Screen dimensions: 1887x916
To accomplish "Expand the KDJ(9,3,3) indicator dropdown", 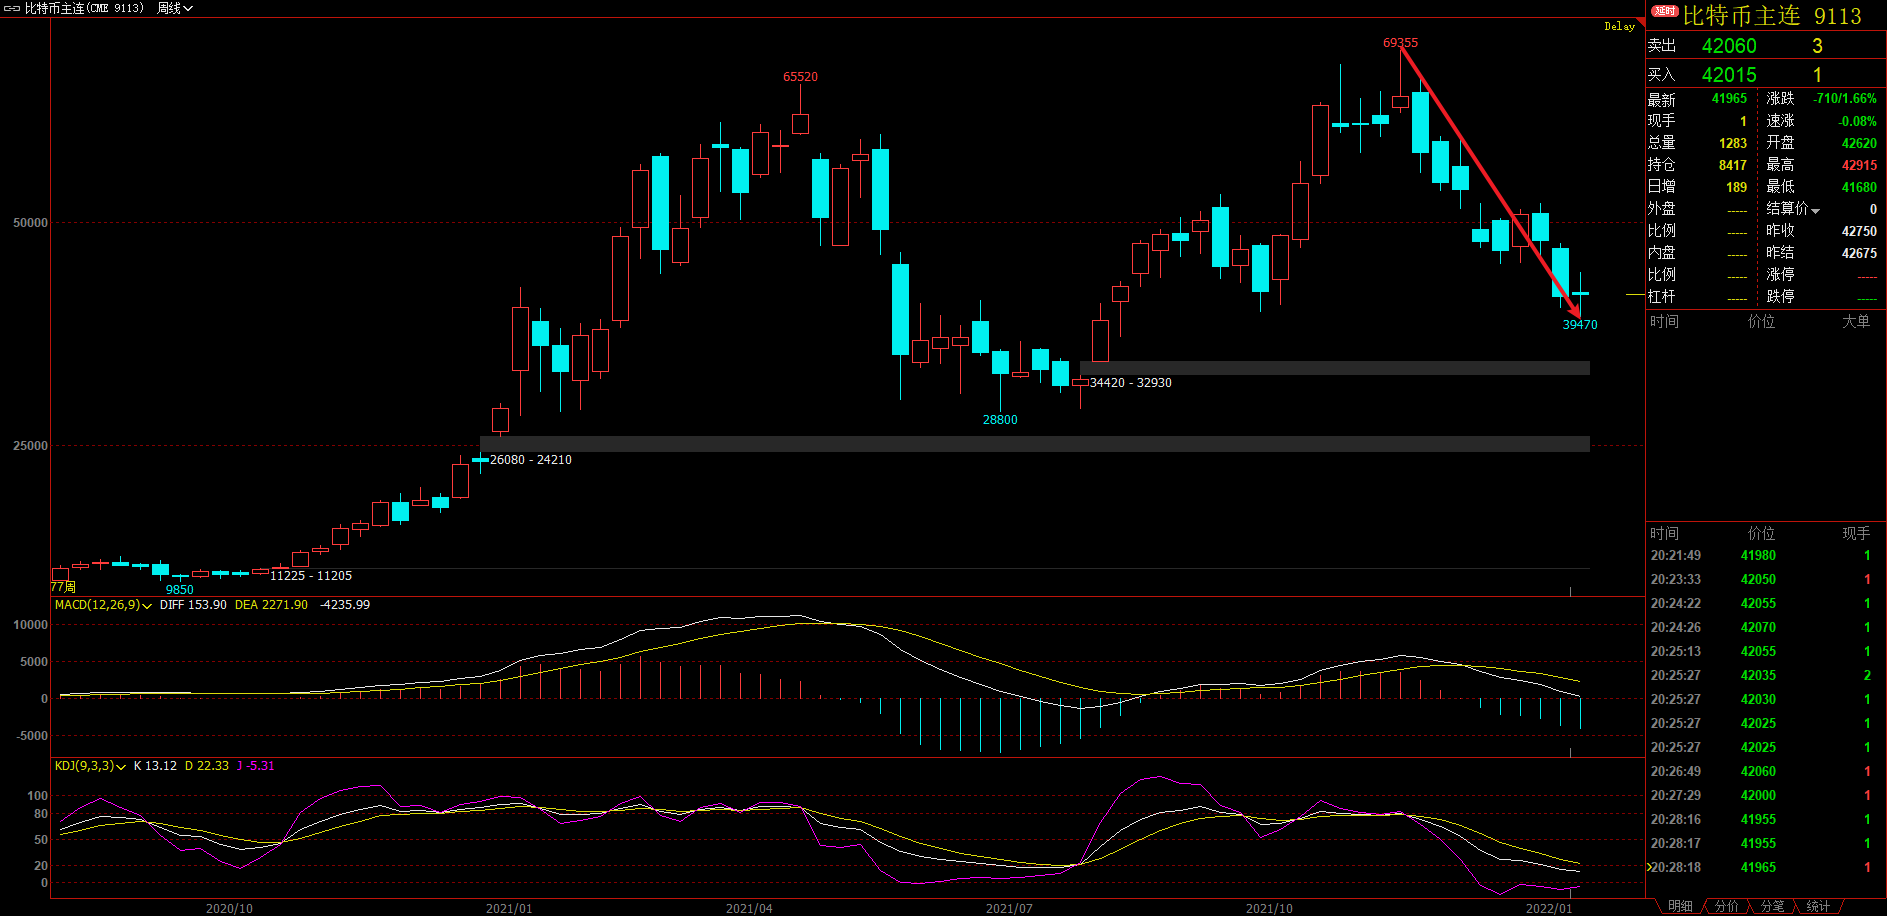I will click(x=121, y=767).
